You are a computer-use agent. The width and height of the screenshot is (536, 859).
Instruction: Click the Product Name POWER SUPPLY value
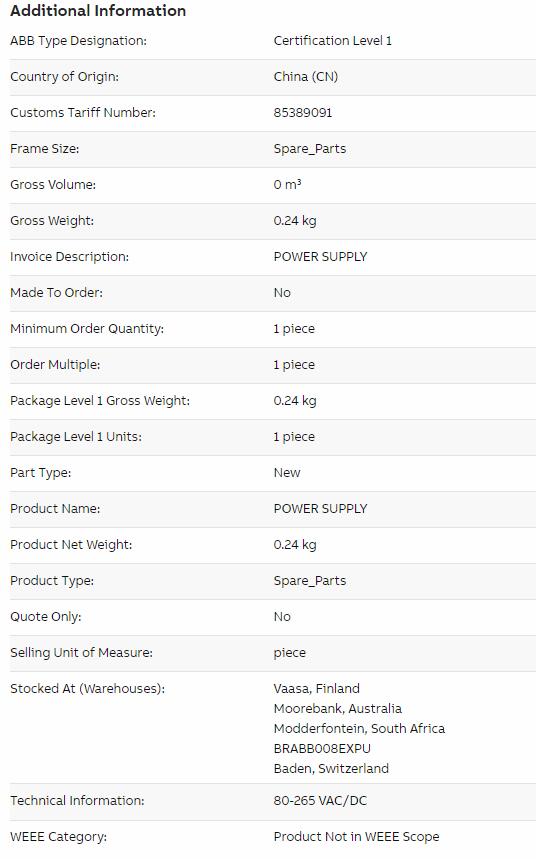[321, 509]
